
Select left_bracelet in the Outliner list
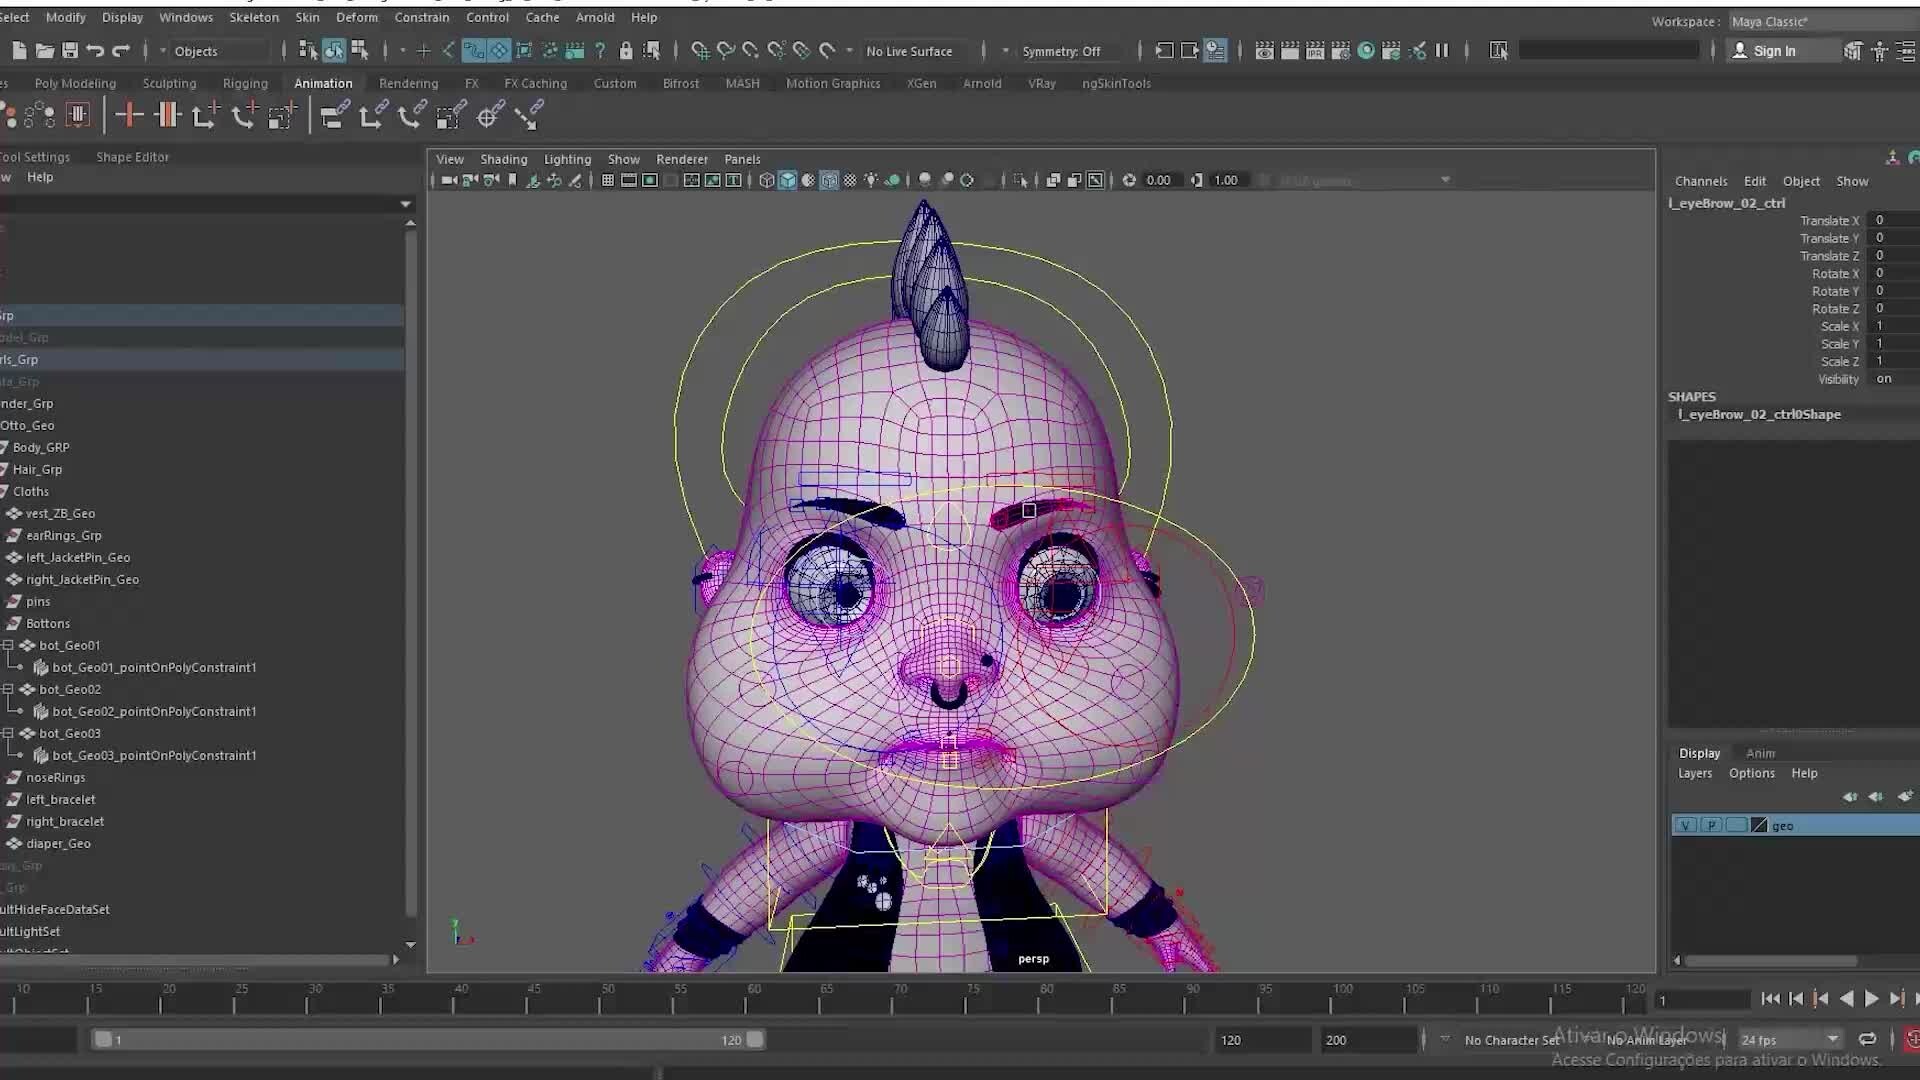click(x=62, y=799)
